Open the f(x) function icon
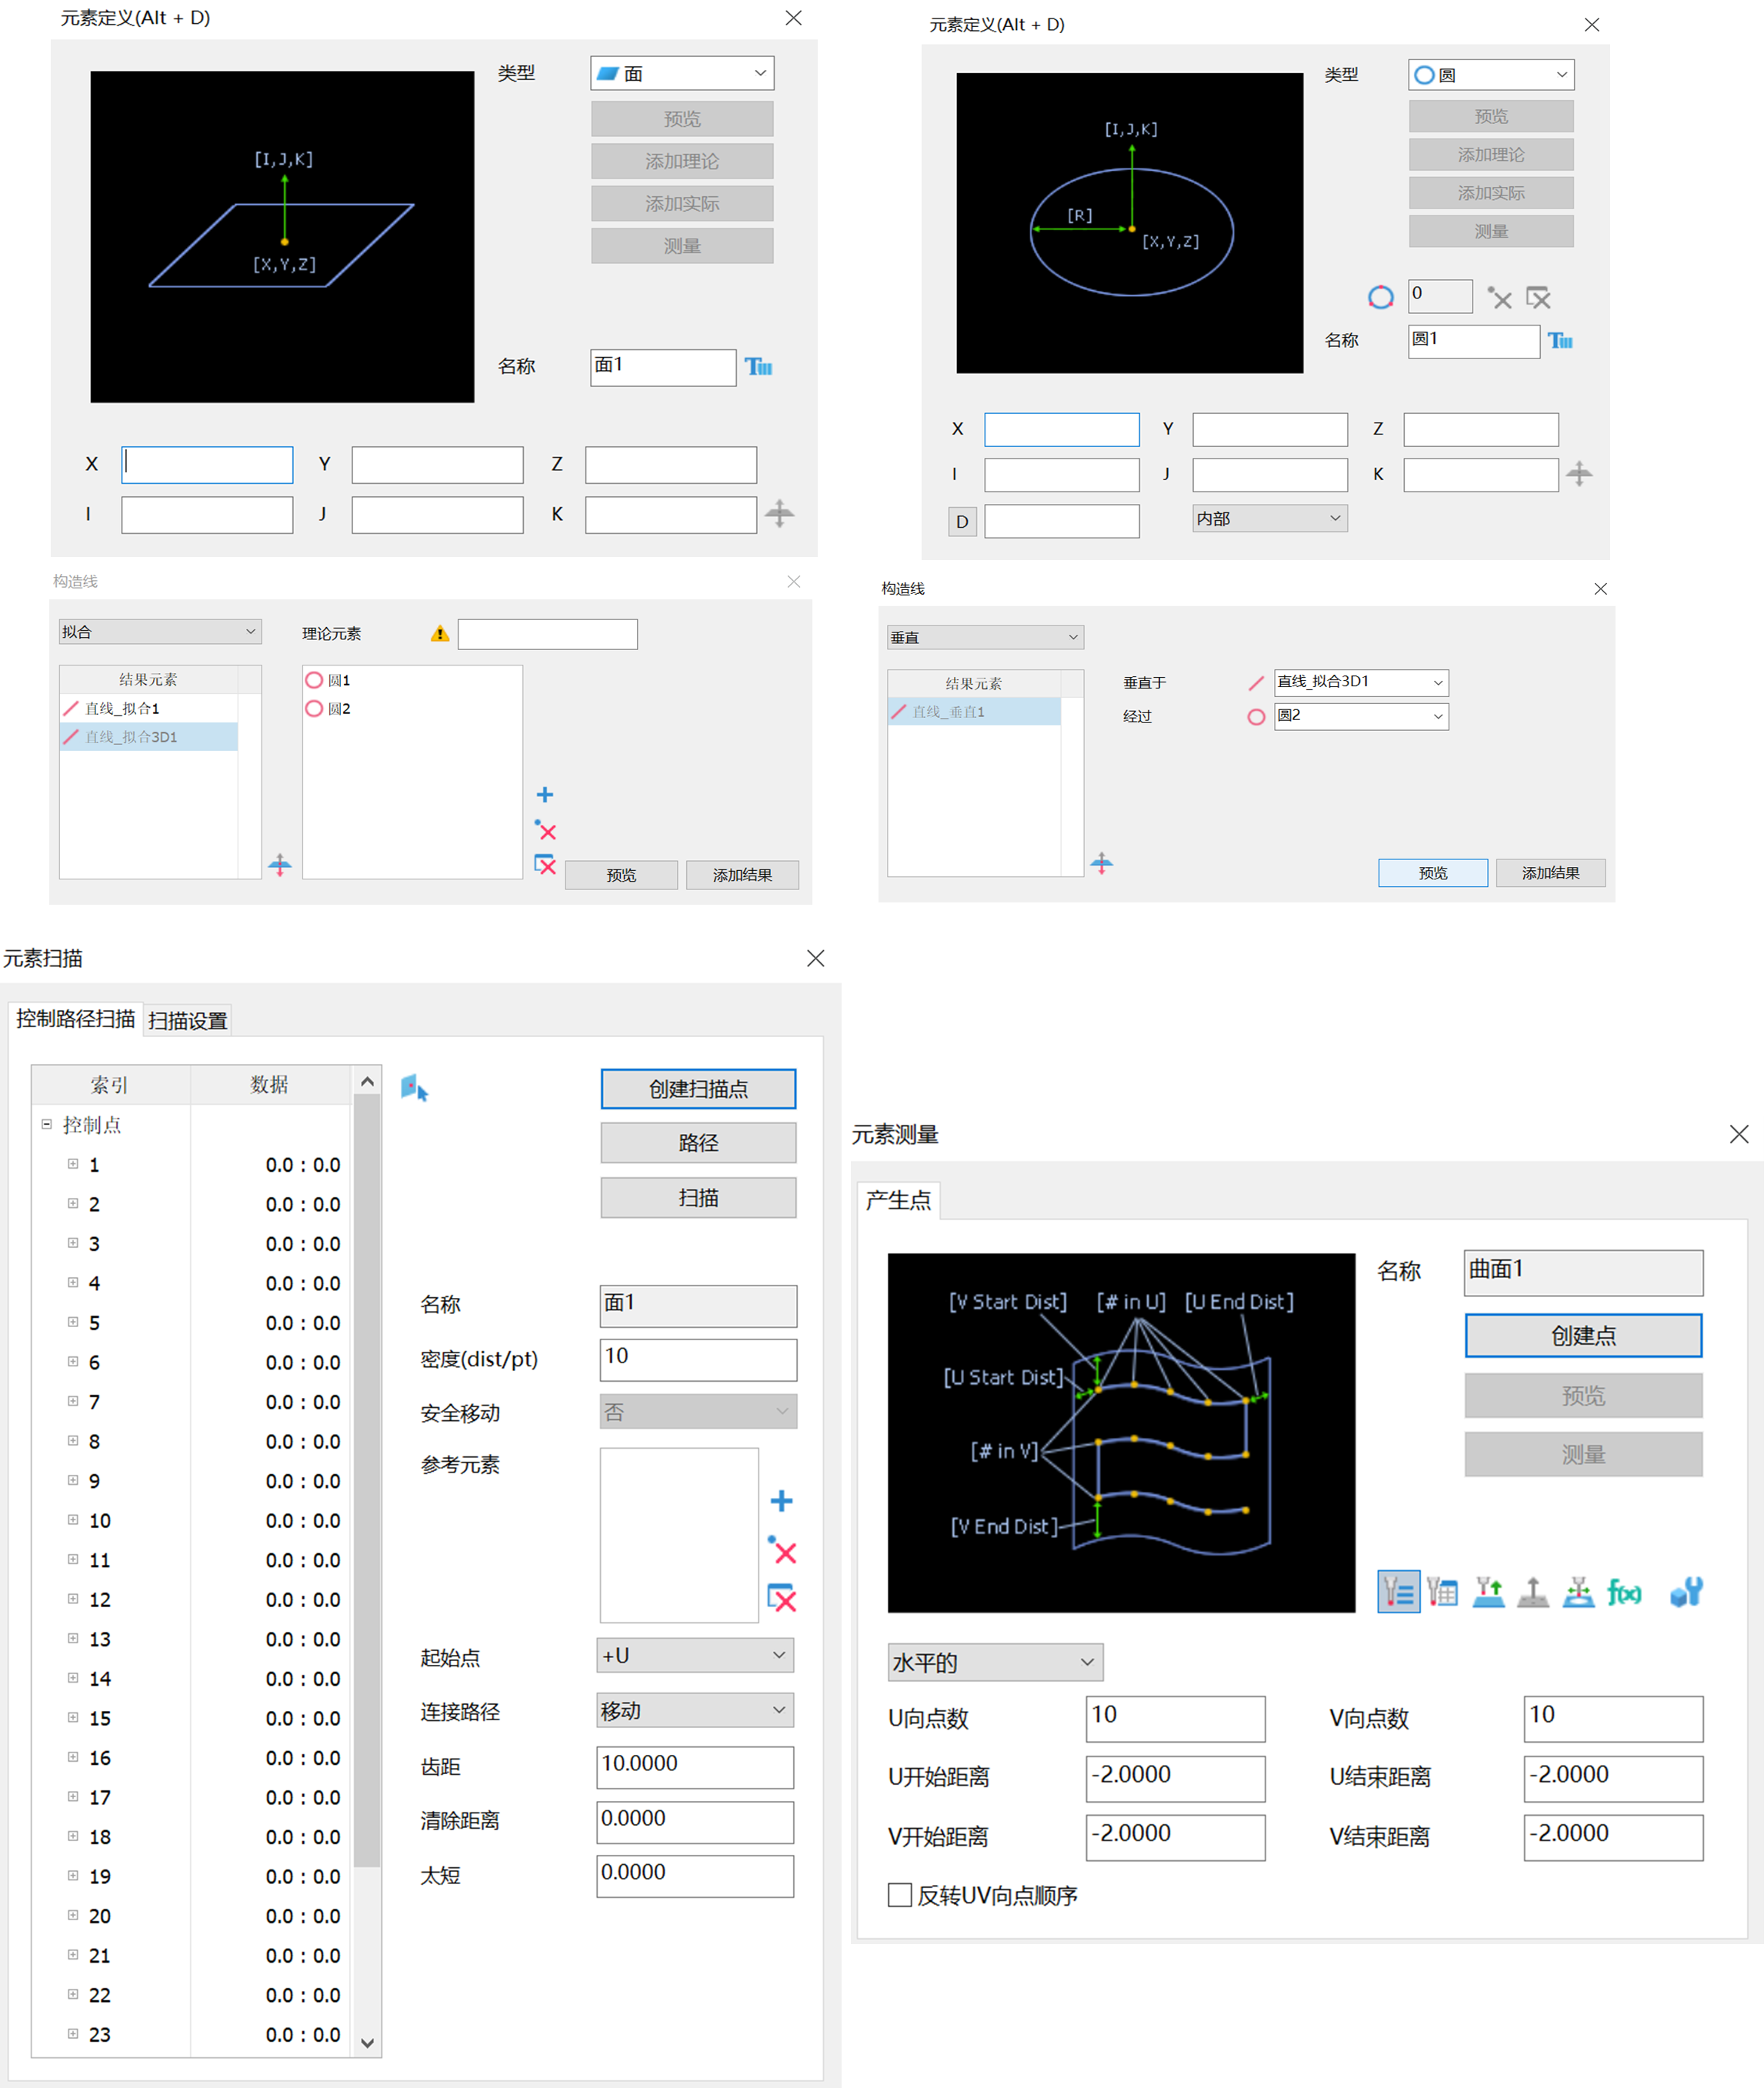 click(x=1624, y=1592)
